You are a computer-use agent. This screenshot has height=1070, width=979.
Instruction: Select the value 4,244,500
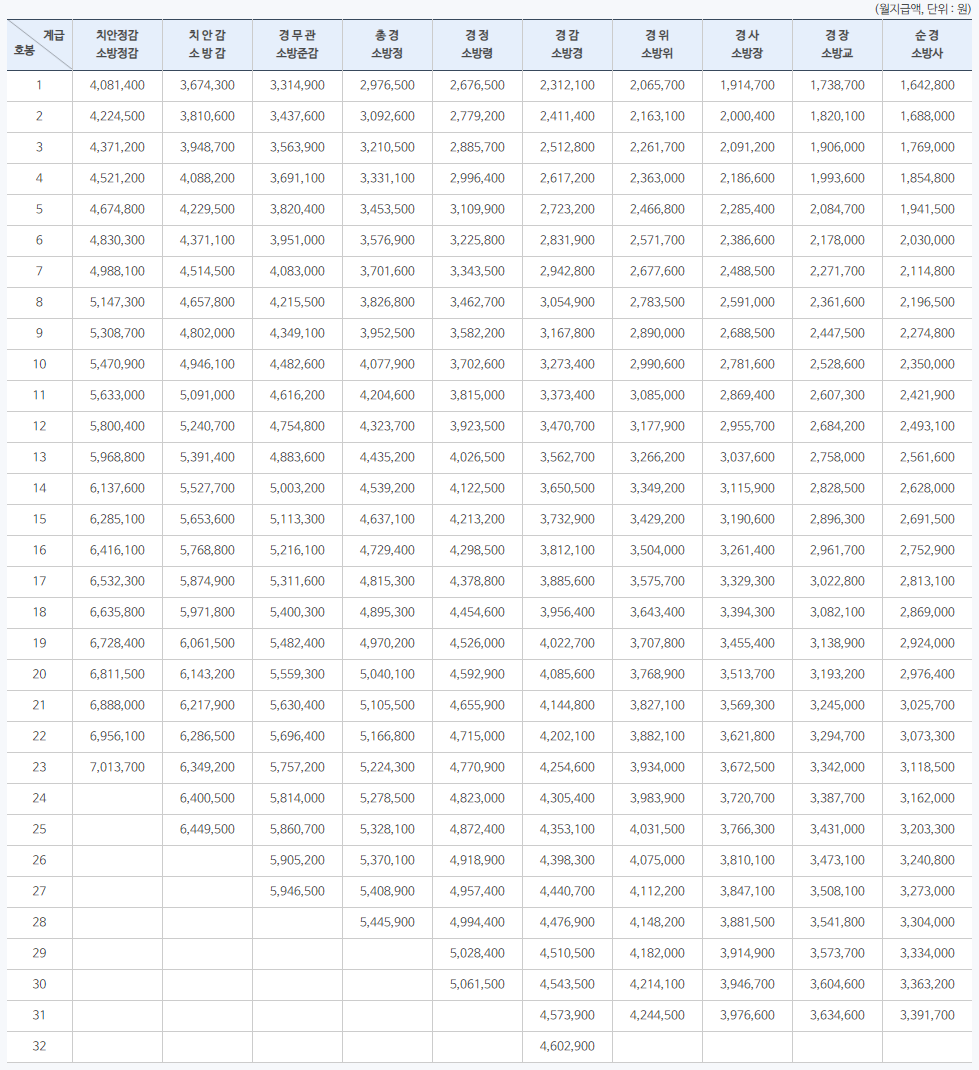tap(658, 1015)
